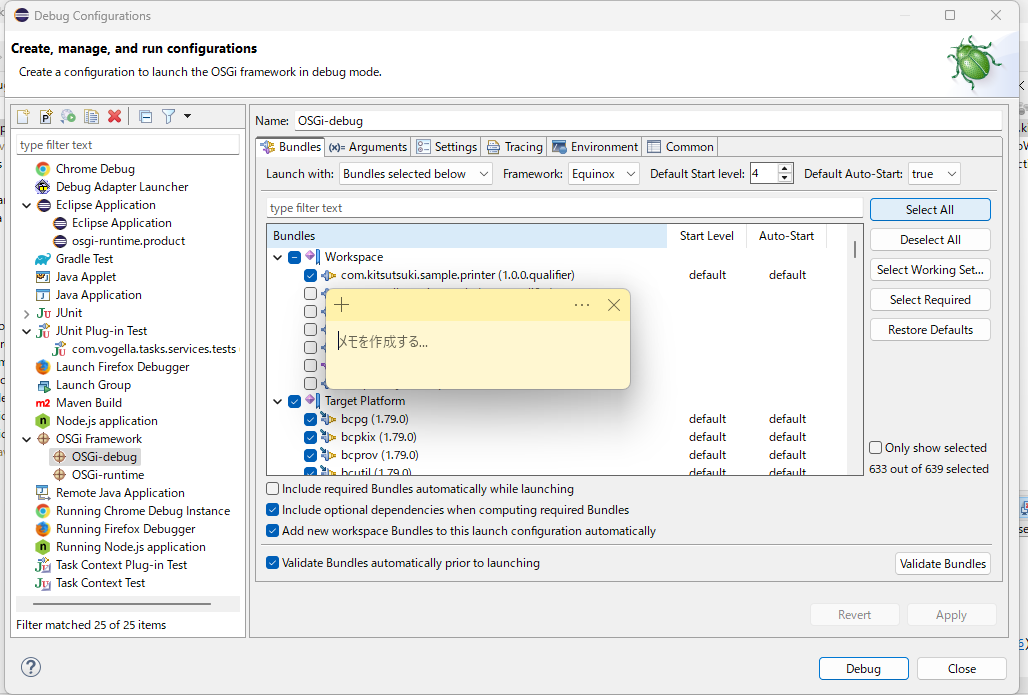Open the Common tab

click(x=681, y=147)
